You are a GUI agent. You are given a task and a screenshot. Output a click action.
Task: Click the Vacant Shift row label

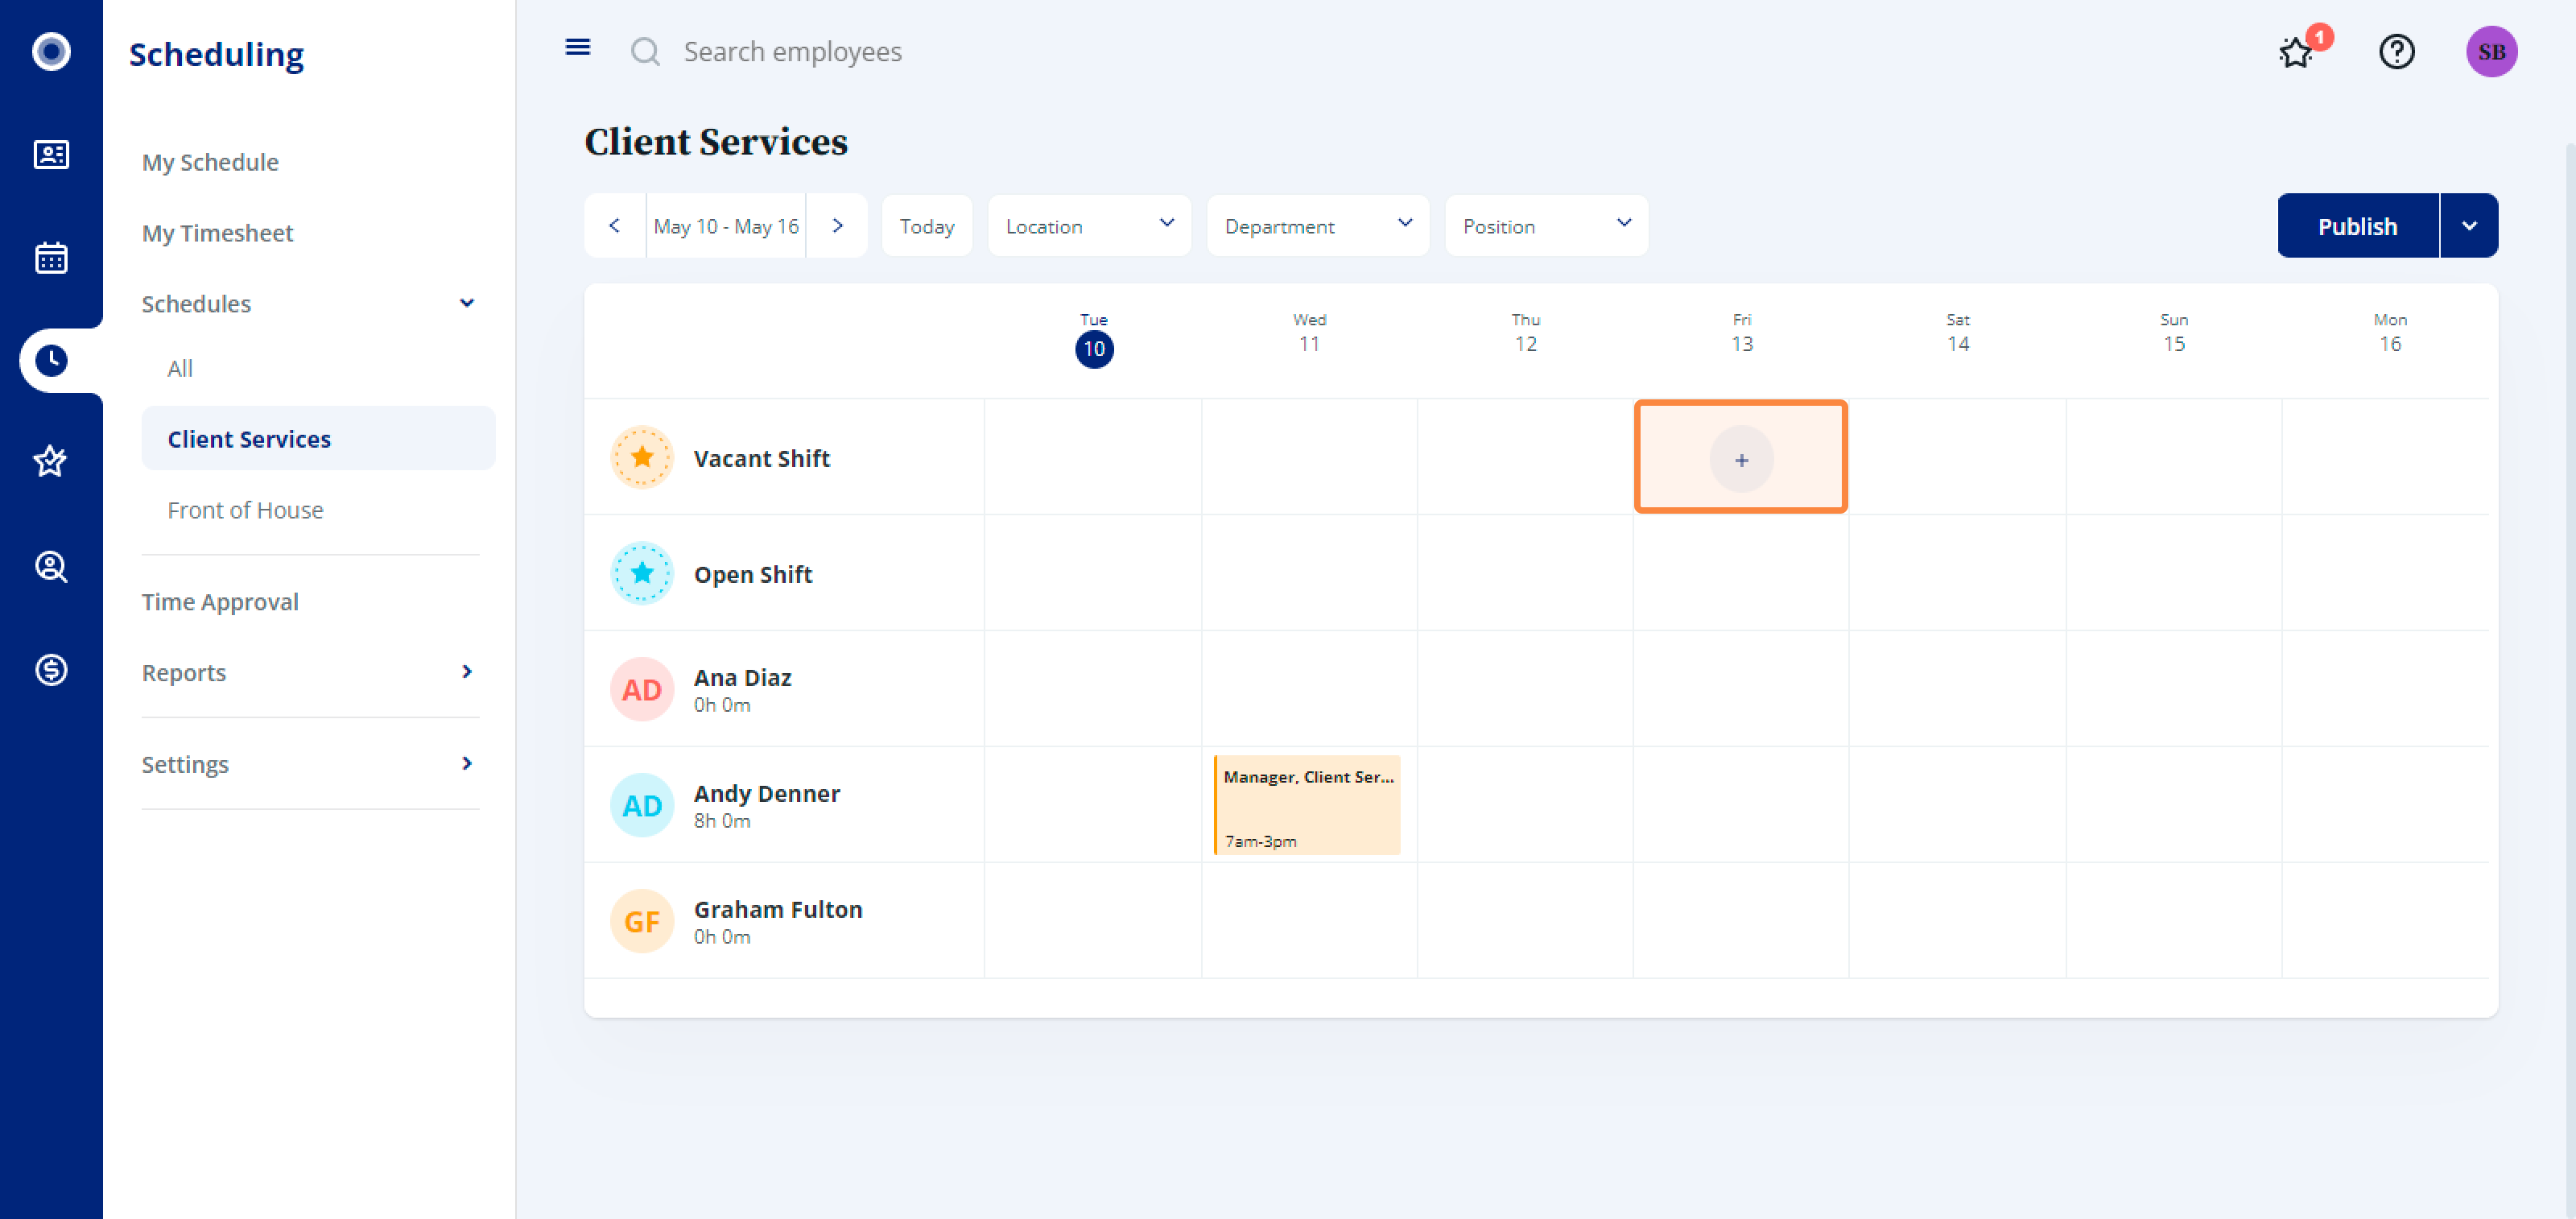click(761, 458)
